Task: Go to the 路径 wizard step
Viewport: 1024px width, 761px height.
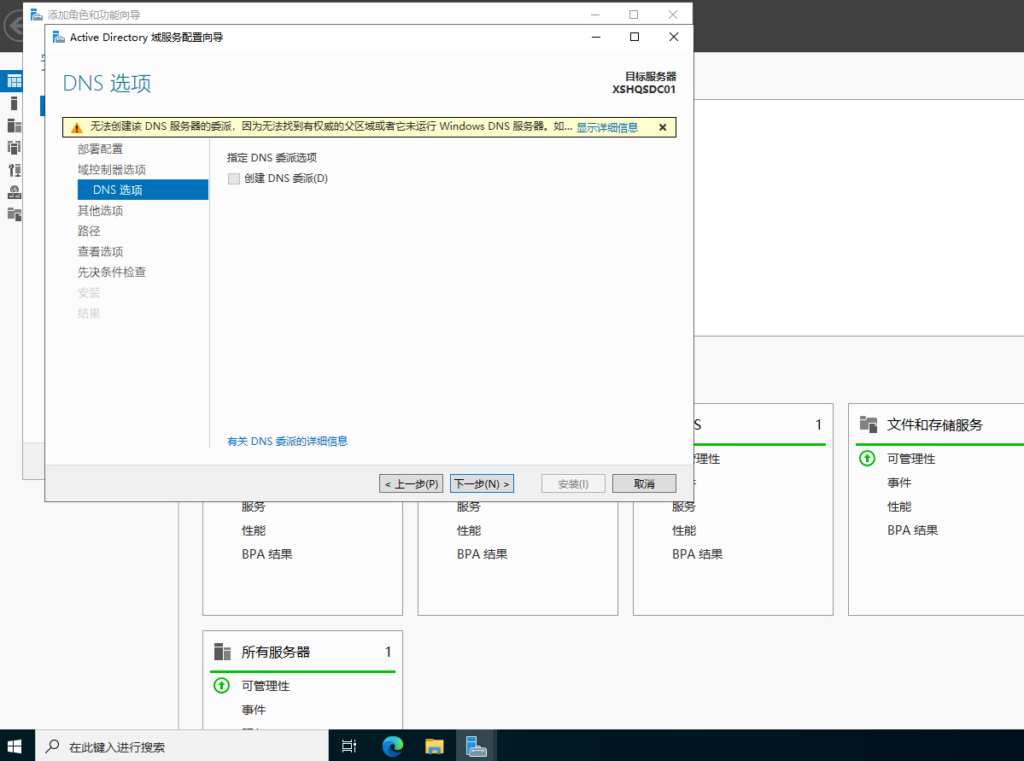Action: point(89,231)
